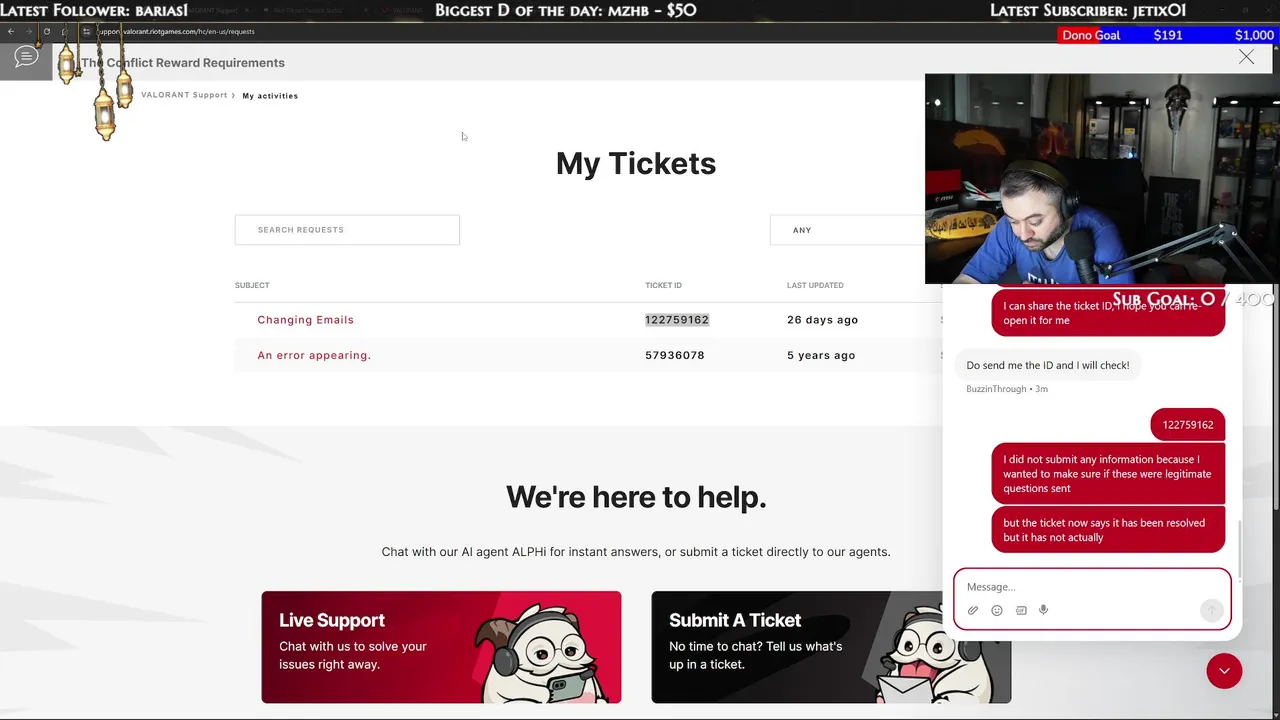Click the Subject column header
This screenshot has width=1280, height=720.
[x=252, y=285]
